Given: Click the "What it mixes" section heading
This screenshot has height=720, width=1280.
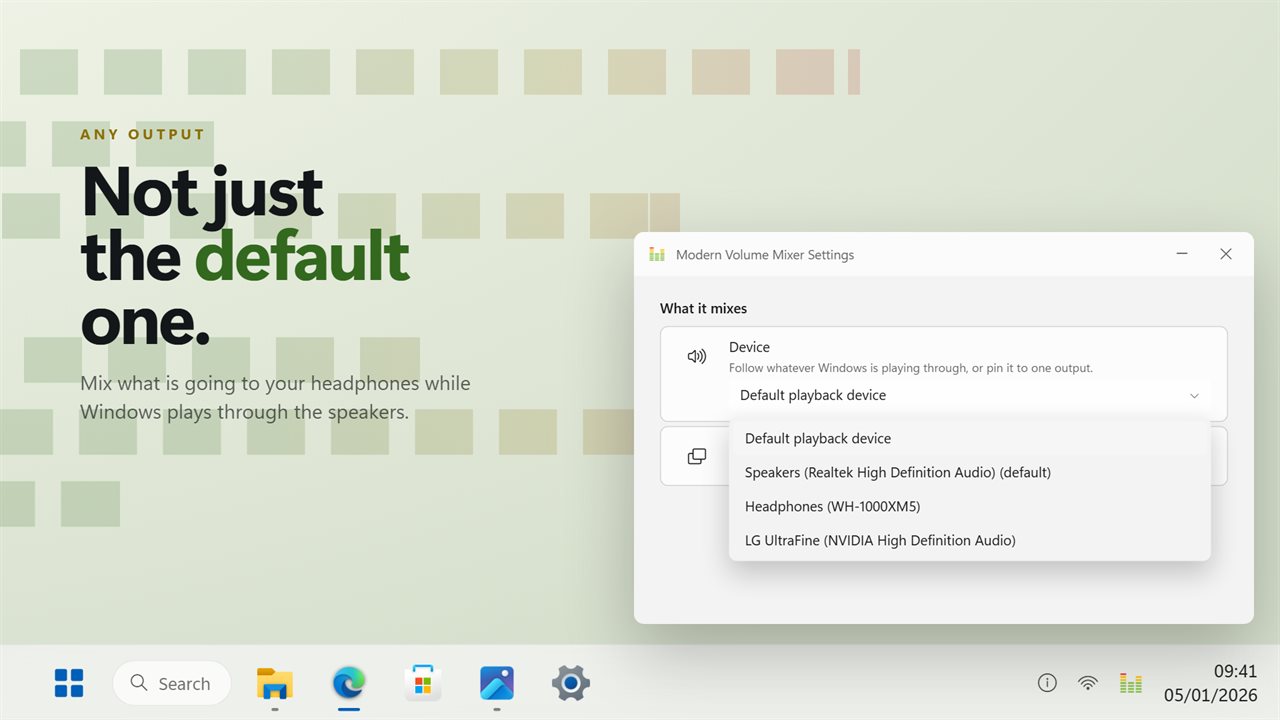Looking at the screenshot, I should pyautogui.click(x=703, y=308).
